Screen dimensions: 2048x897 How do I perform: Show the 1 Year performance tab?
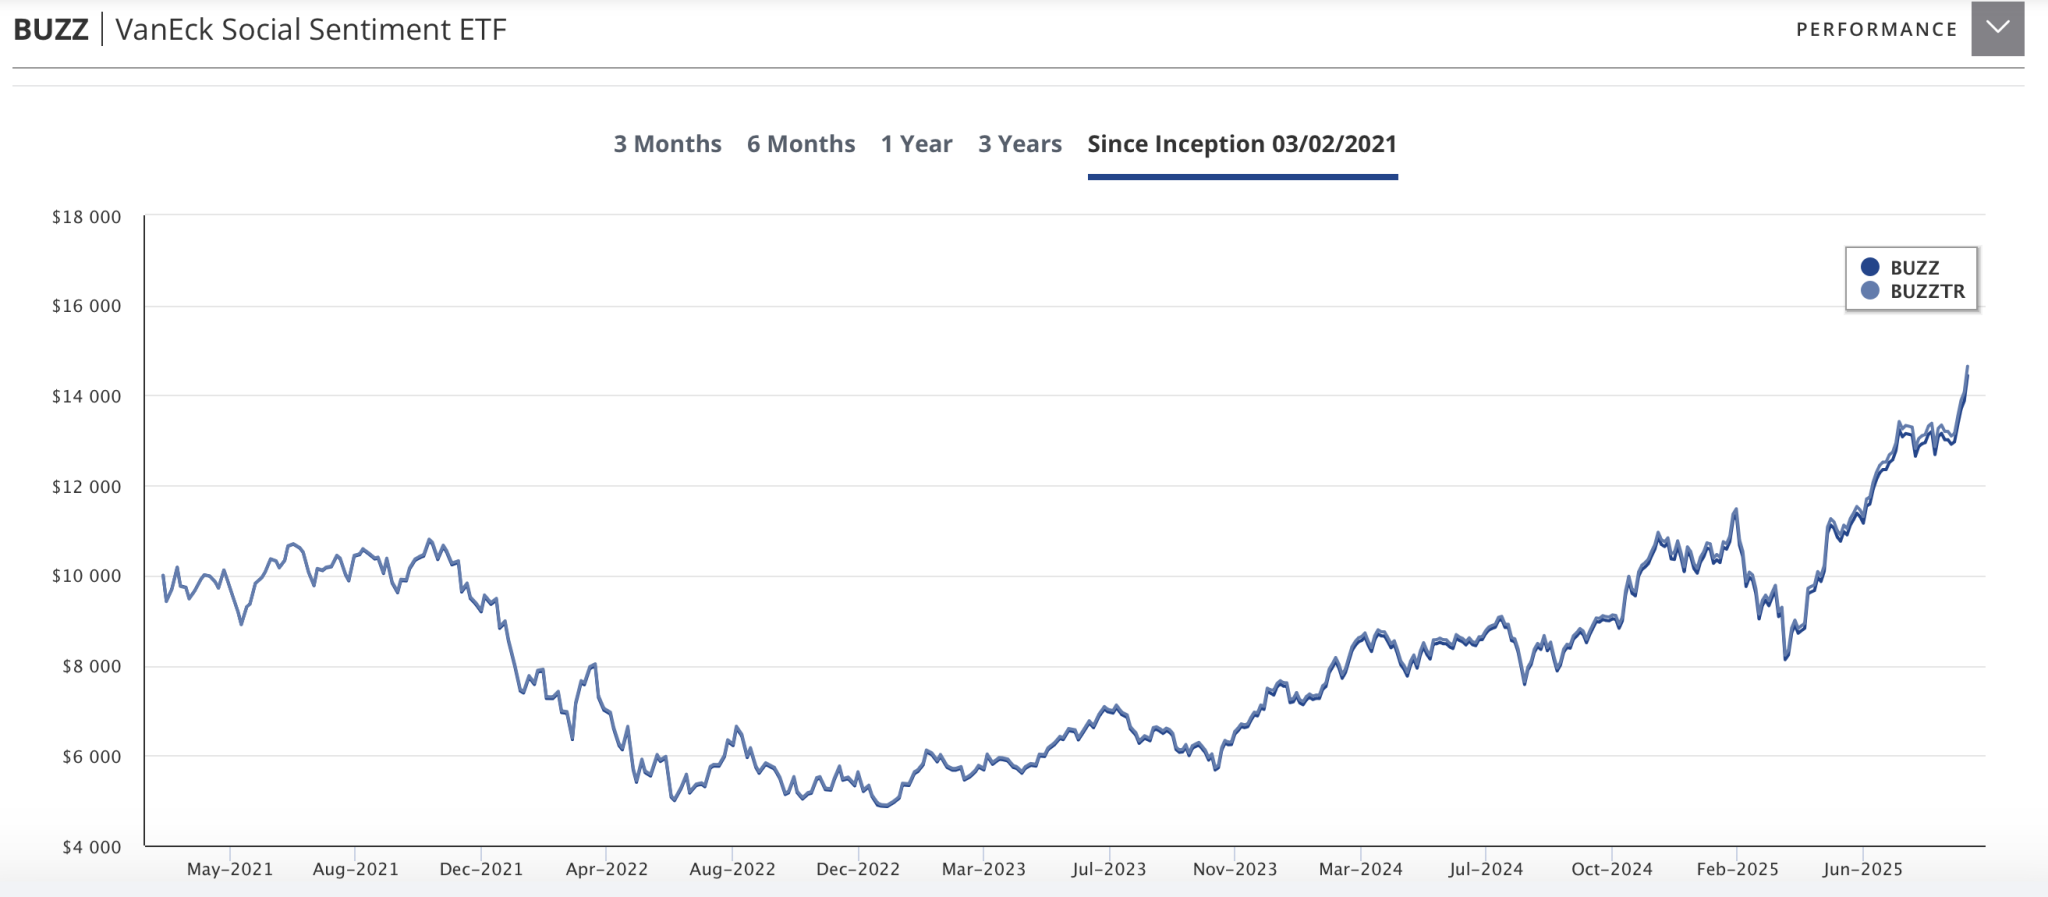coord(916,144)
